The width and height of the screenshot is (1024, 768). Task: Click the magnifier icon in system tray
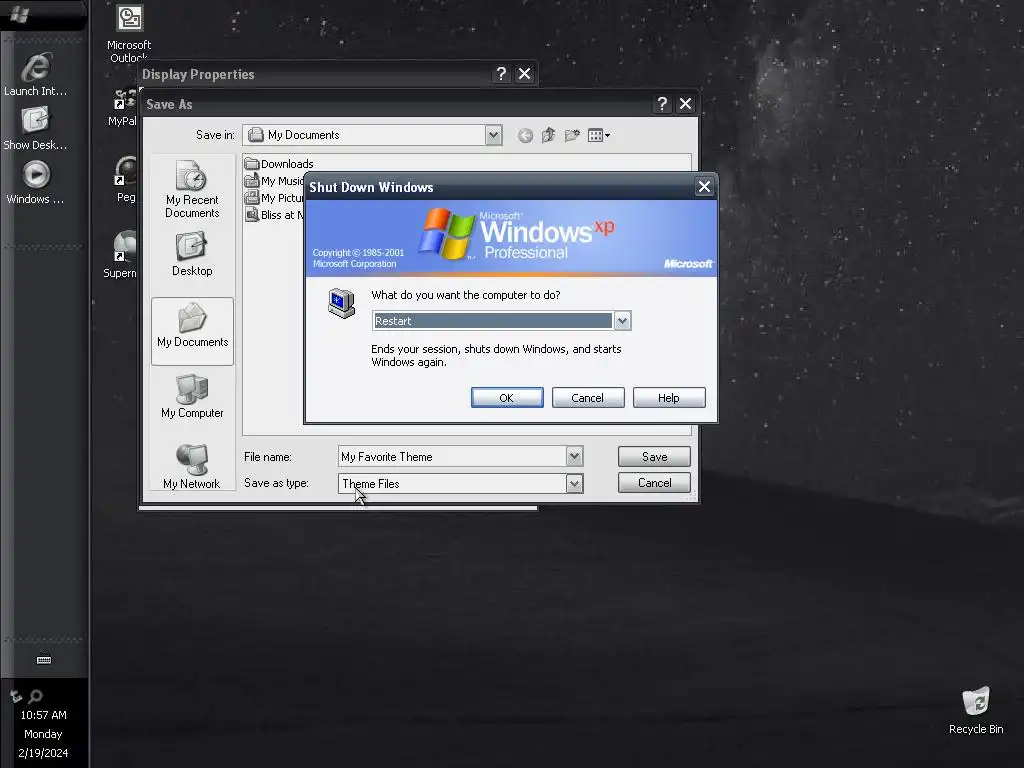(35, 697)
